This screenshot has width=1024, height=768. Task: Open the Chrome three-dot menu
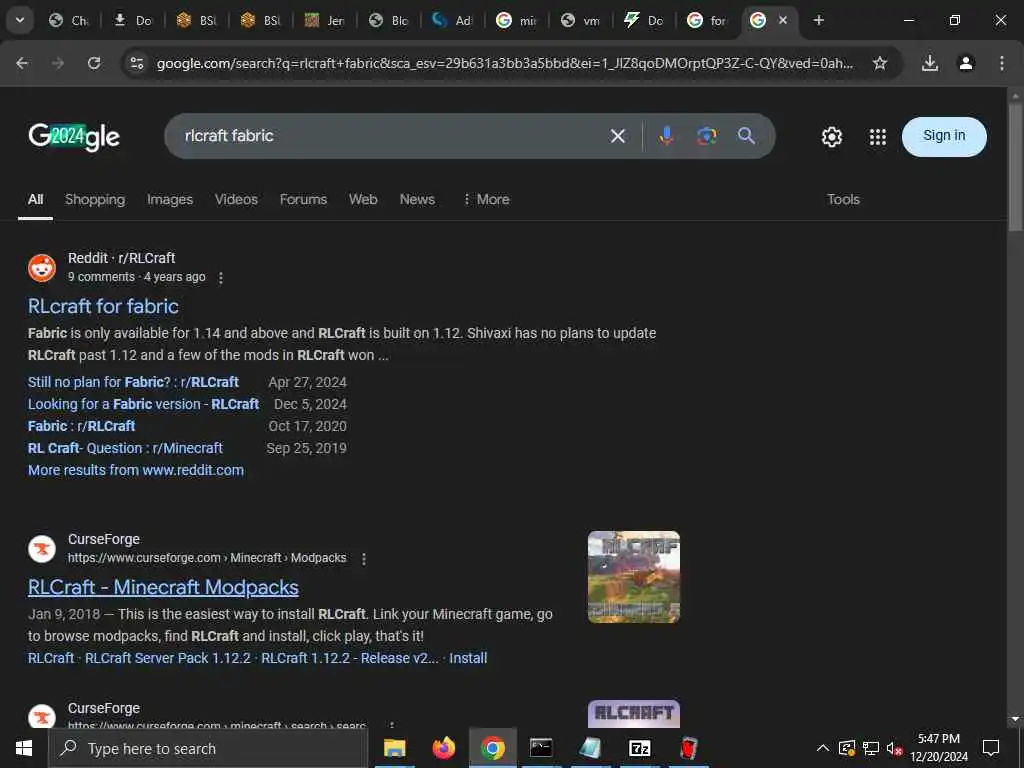pos(1002,63)
